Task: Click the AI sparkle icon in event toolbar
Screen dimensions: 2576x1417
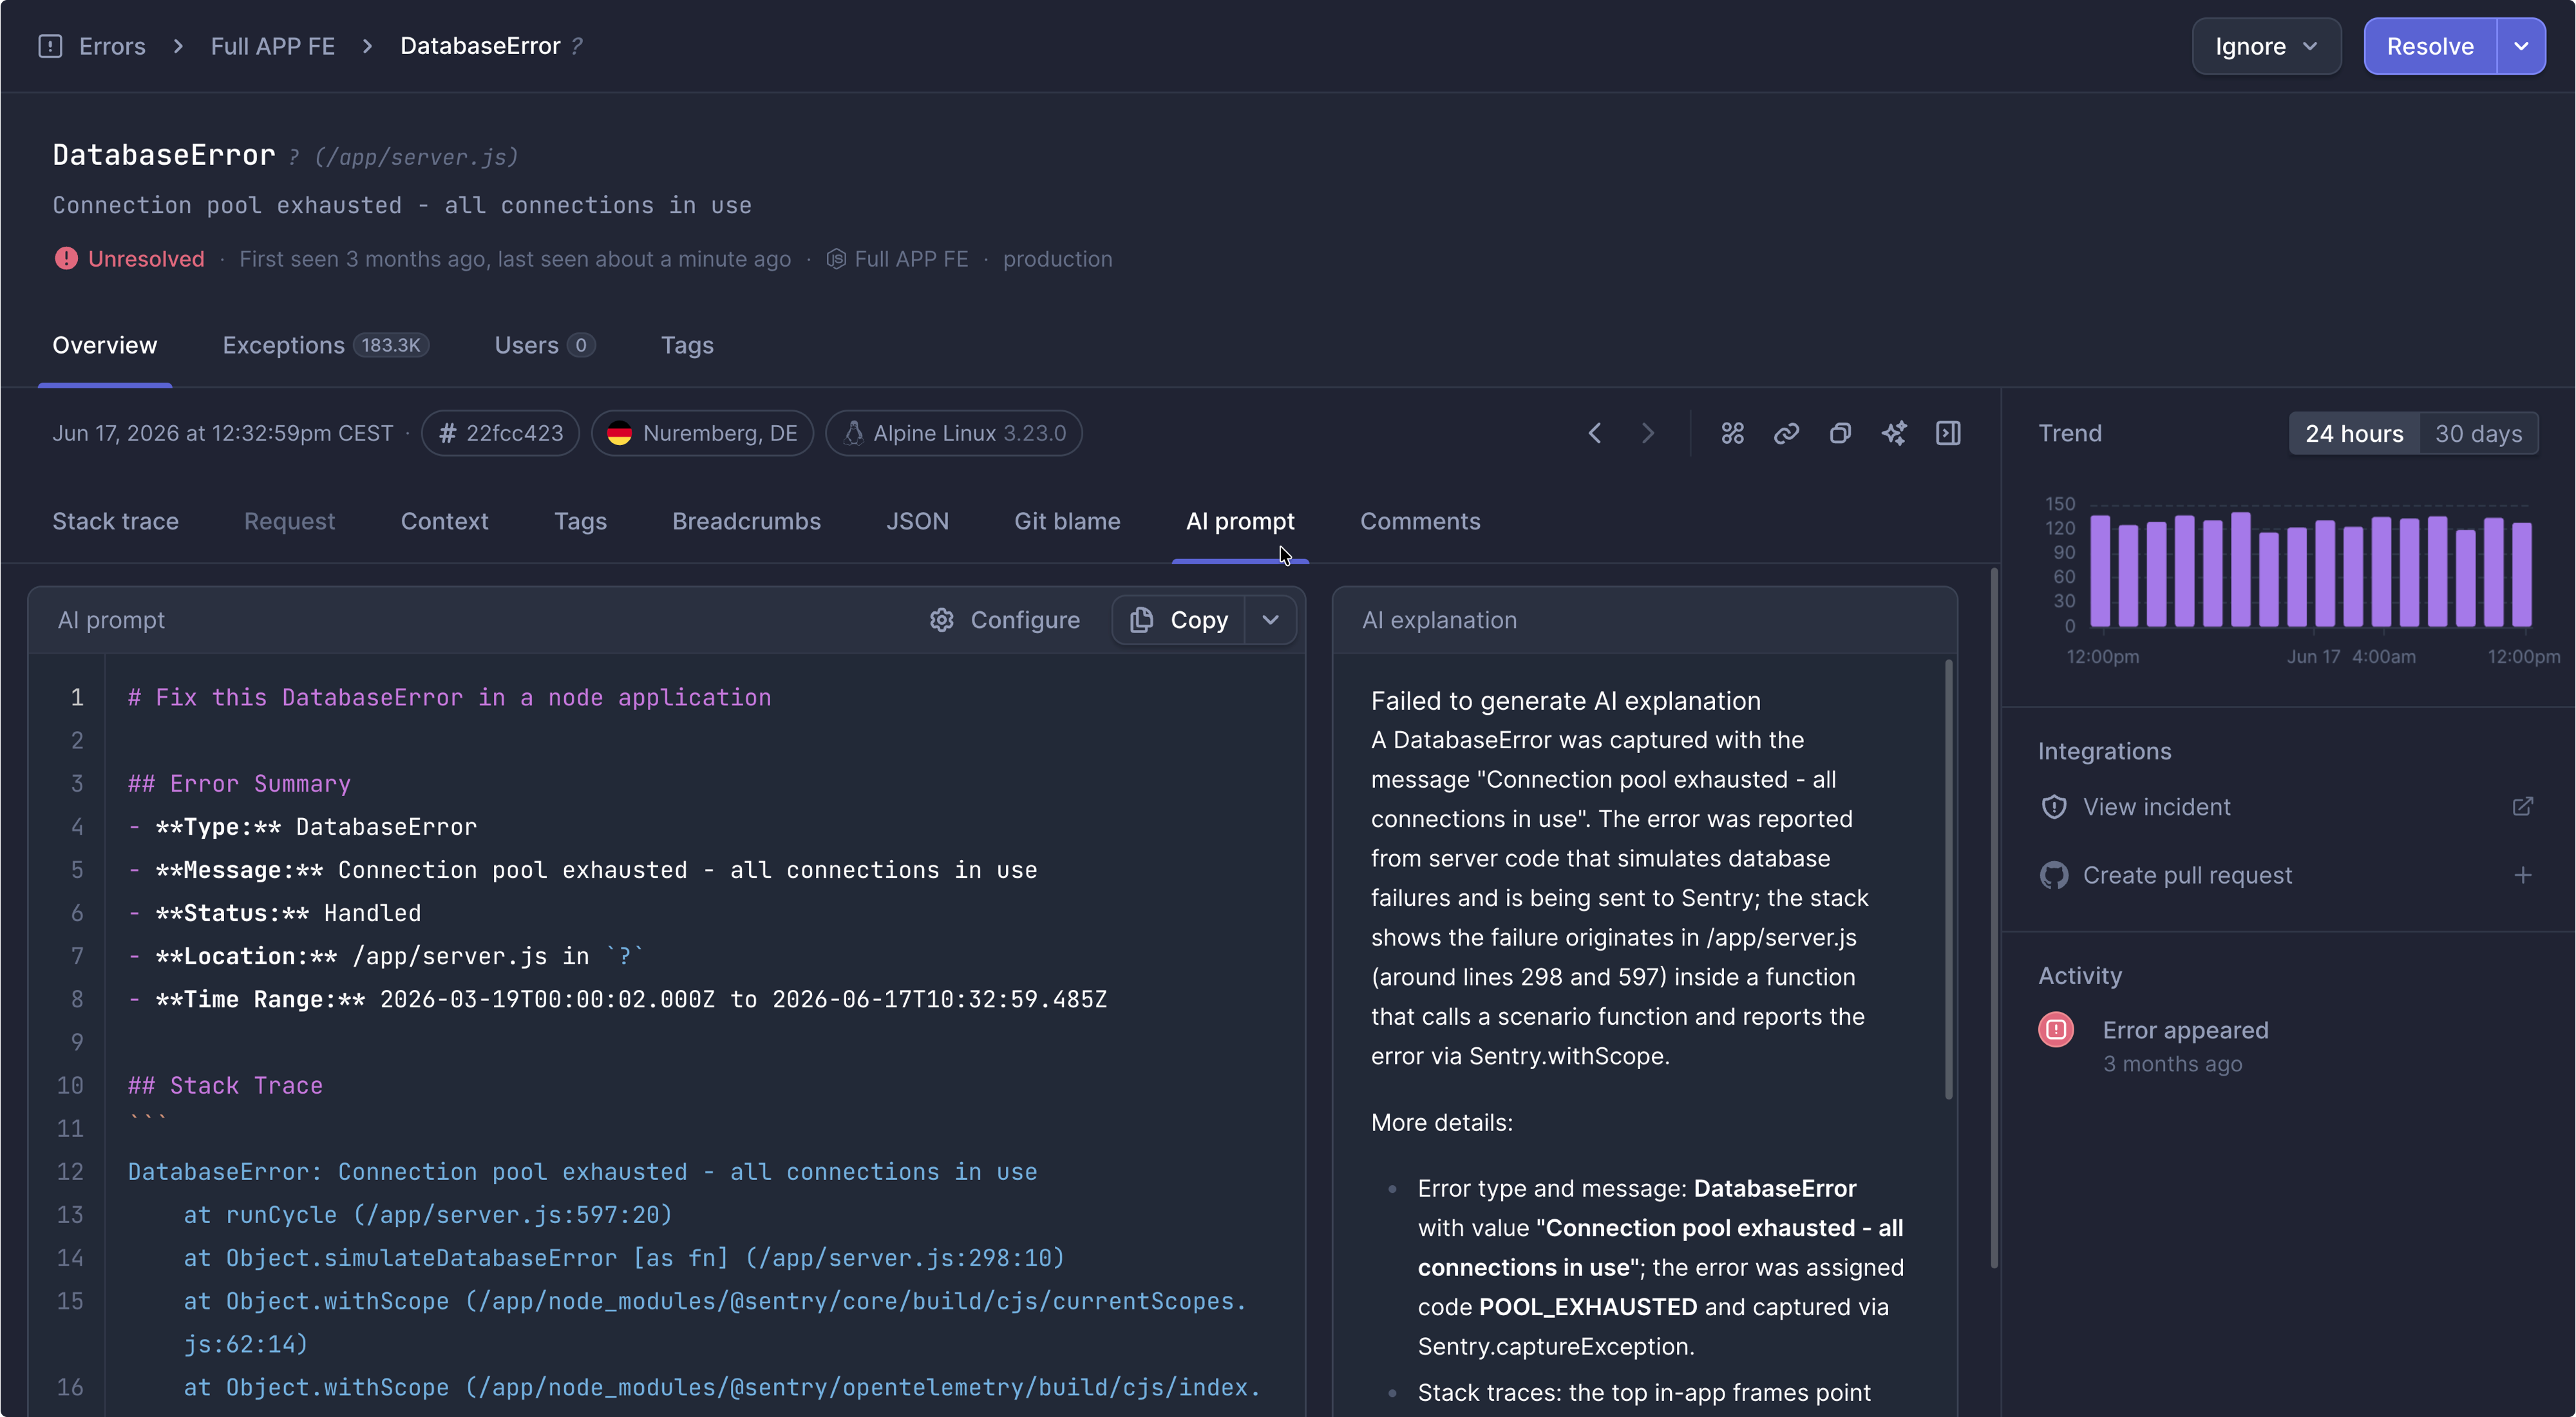Action: click(x=1894, y=433)
